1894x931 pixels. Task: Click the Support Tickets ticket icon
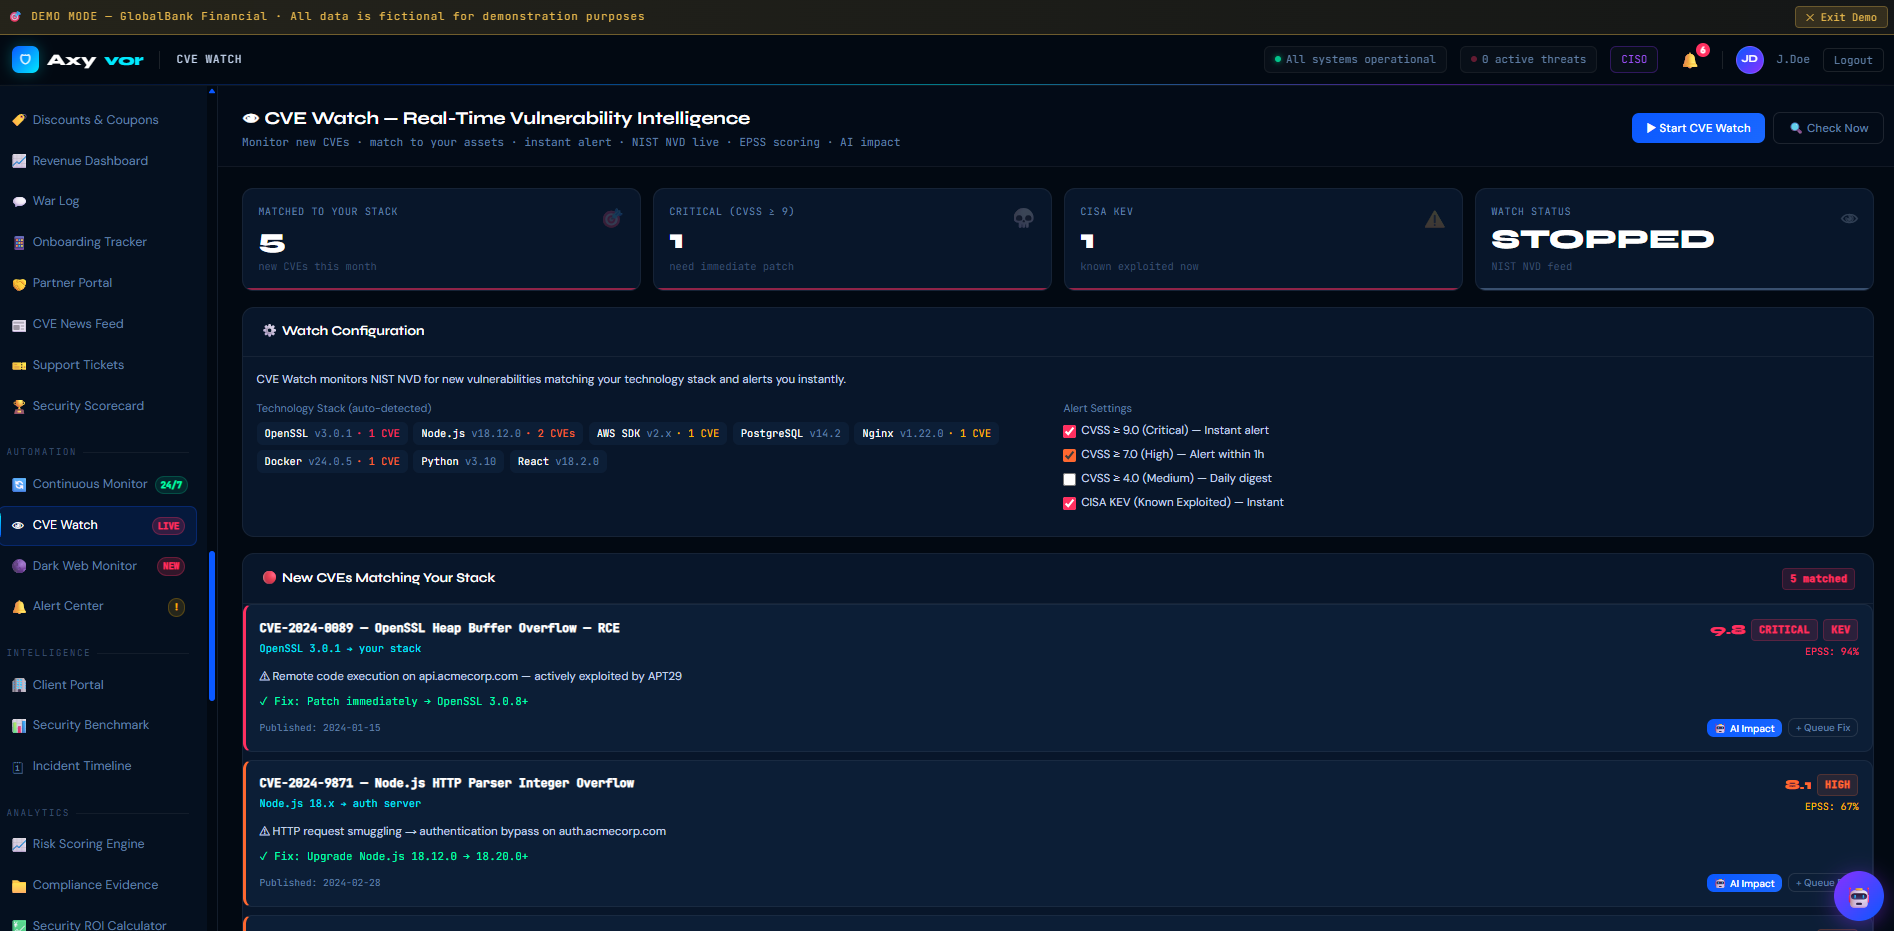pos(19,365)
